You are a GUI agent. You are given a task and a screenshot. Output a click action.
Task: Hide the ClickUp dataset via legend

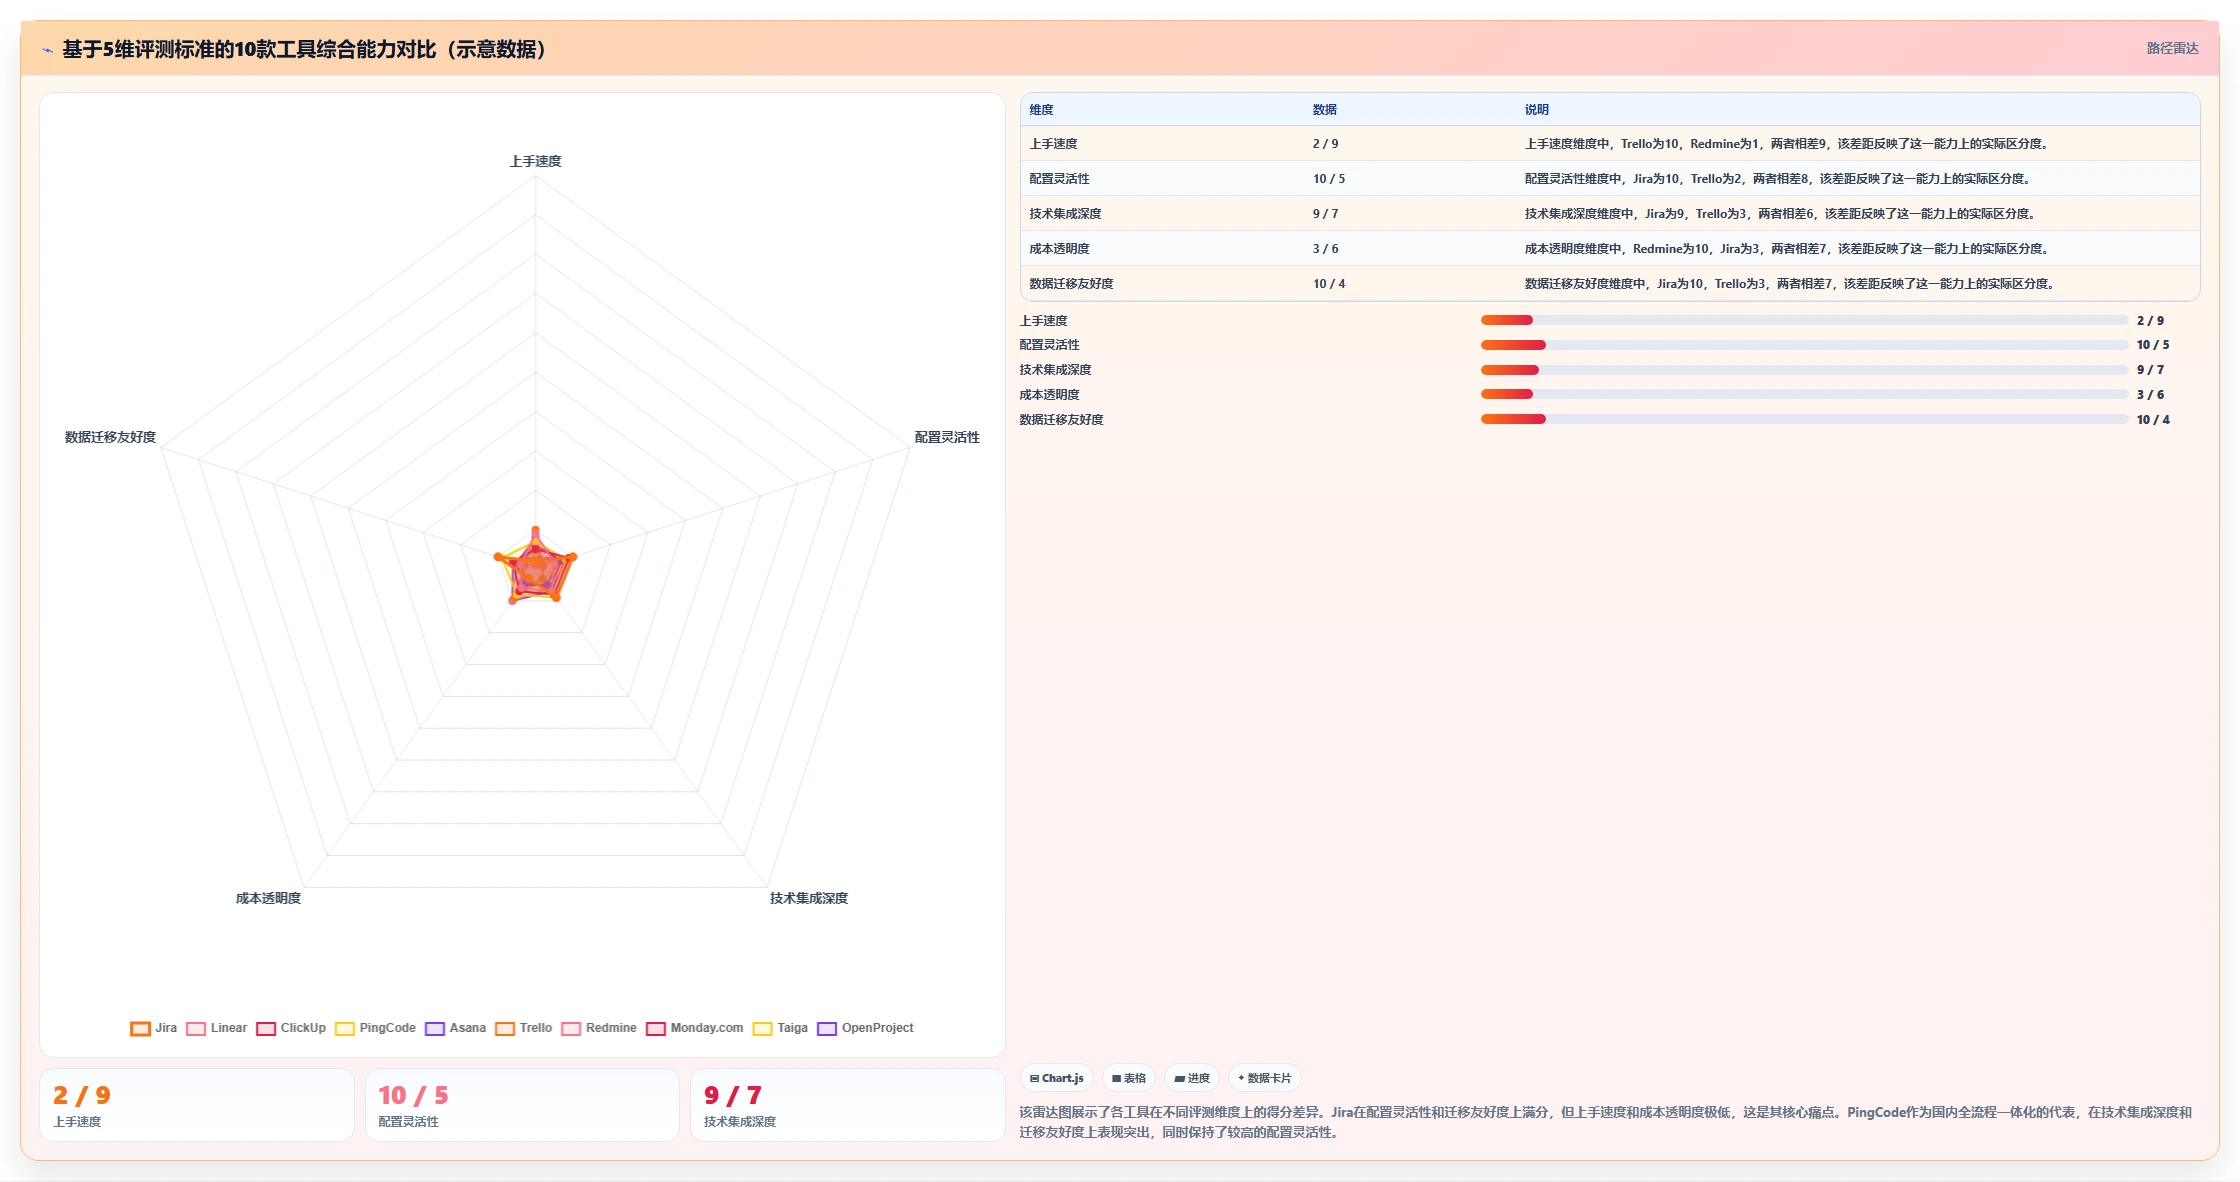tap(291, 1028)
